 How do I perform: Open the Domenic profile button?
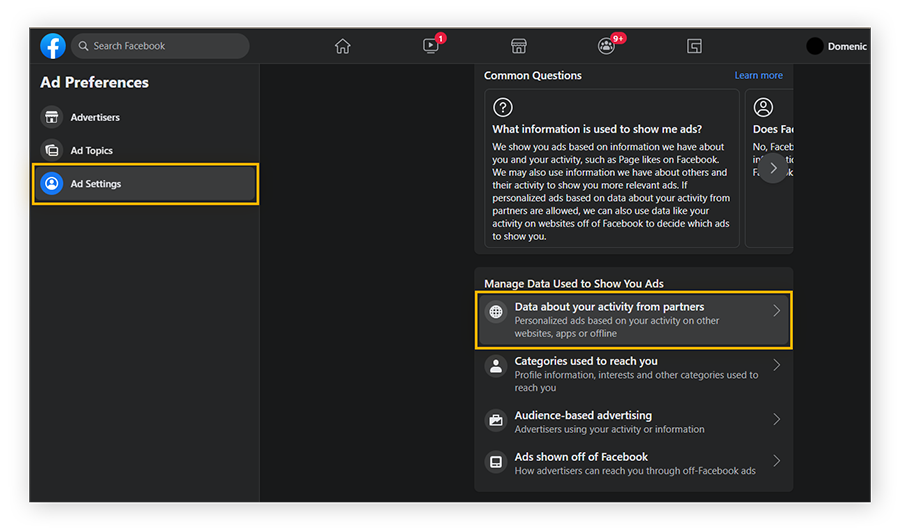(837, 46)
